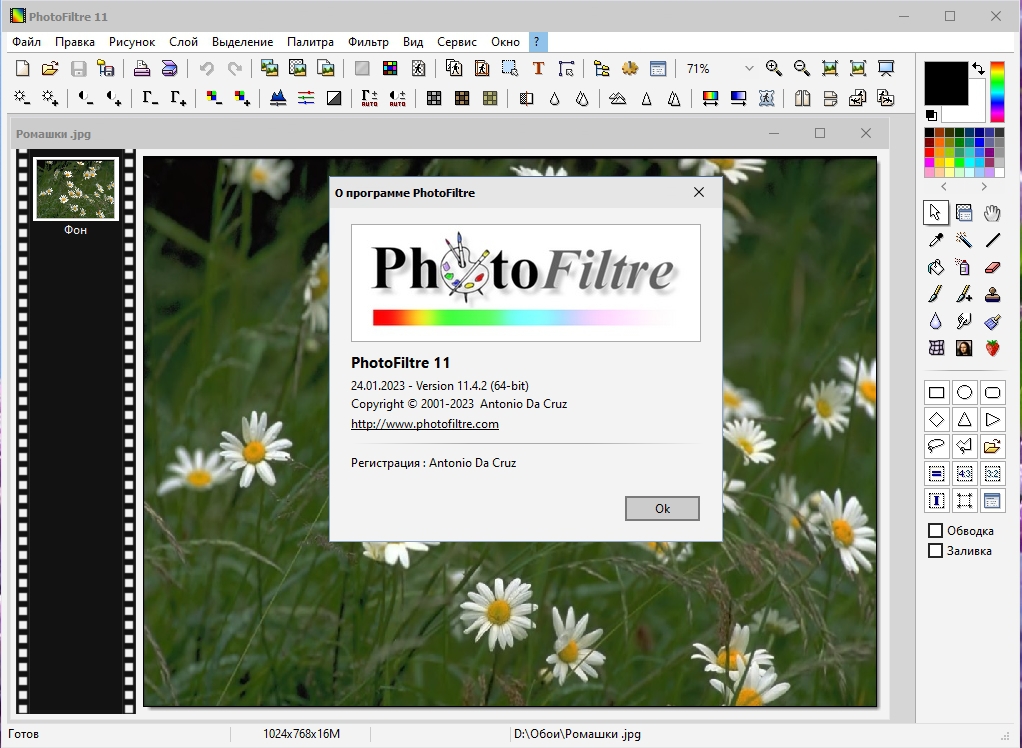Raise gamma with the Γ plus icon
The height and width of the screenshot is (748, 1022).
tap(178, 98)
